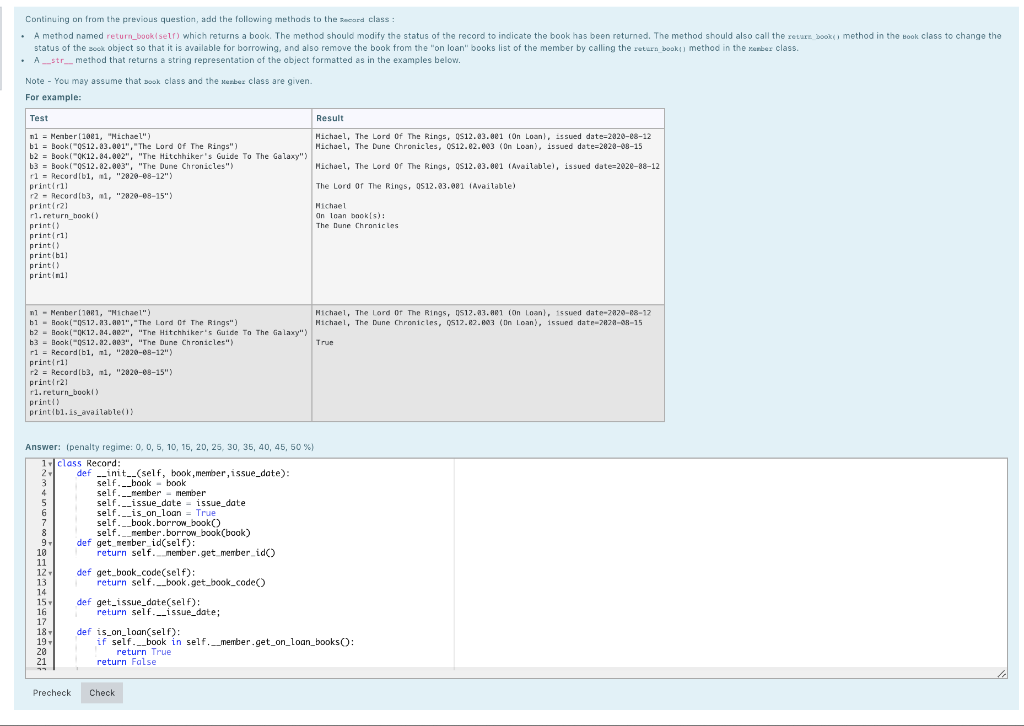Click the first example test code cell
Image resolution: width=1024 pixels, height=726 pixels.
168,216
